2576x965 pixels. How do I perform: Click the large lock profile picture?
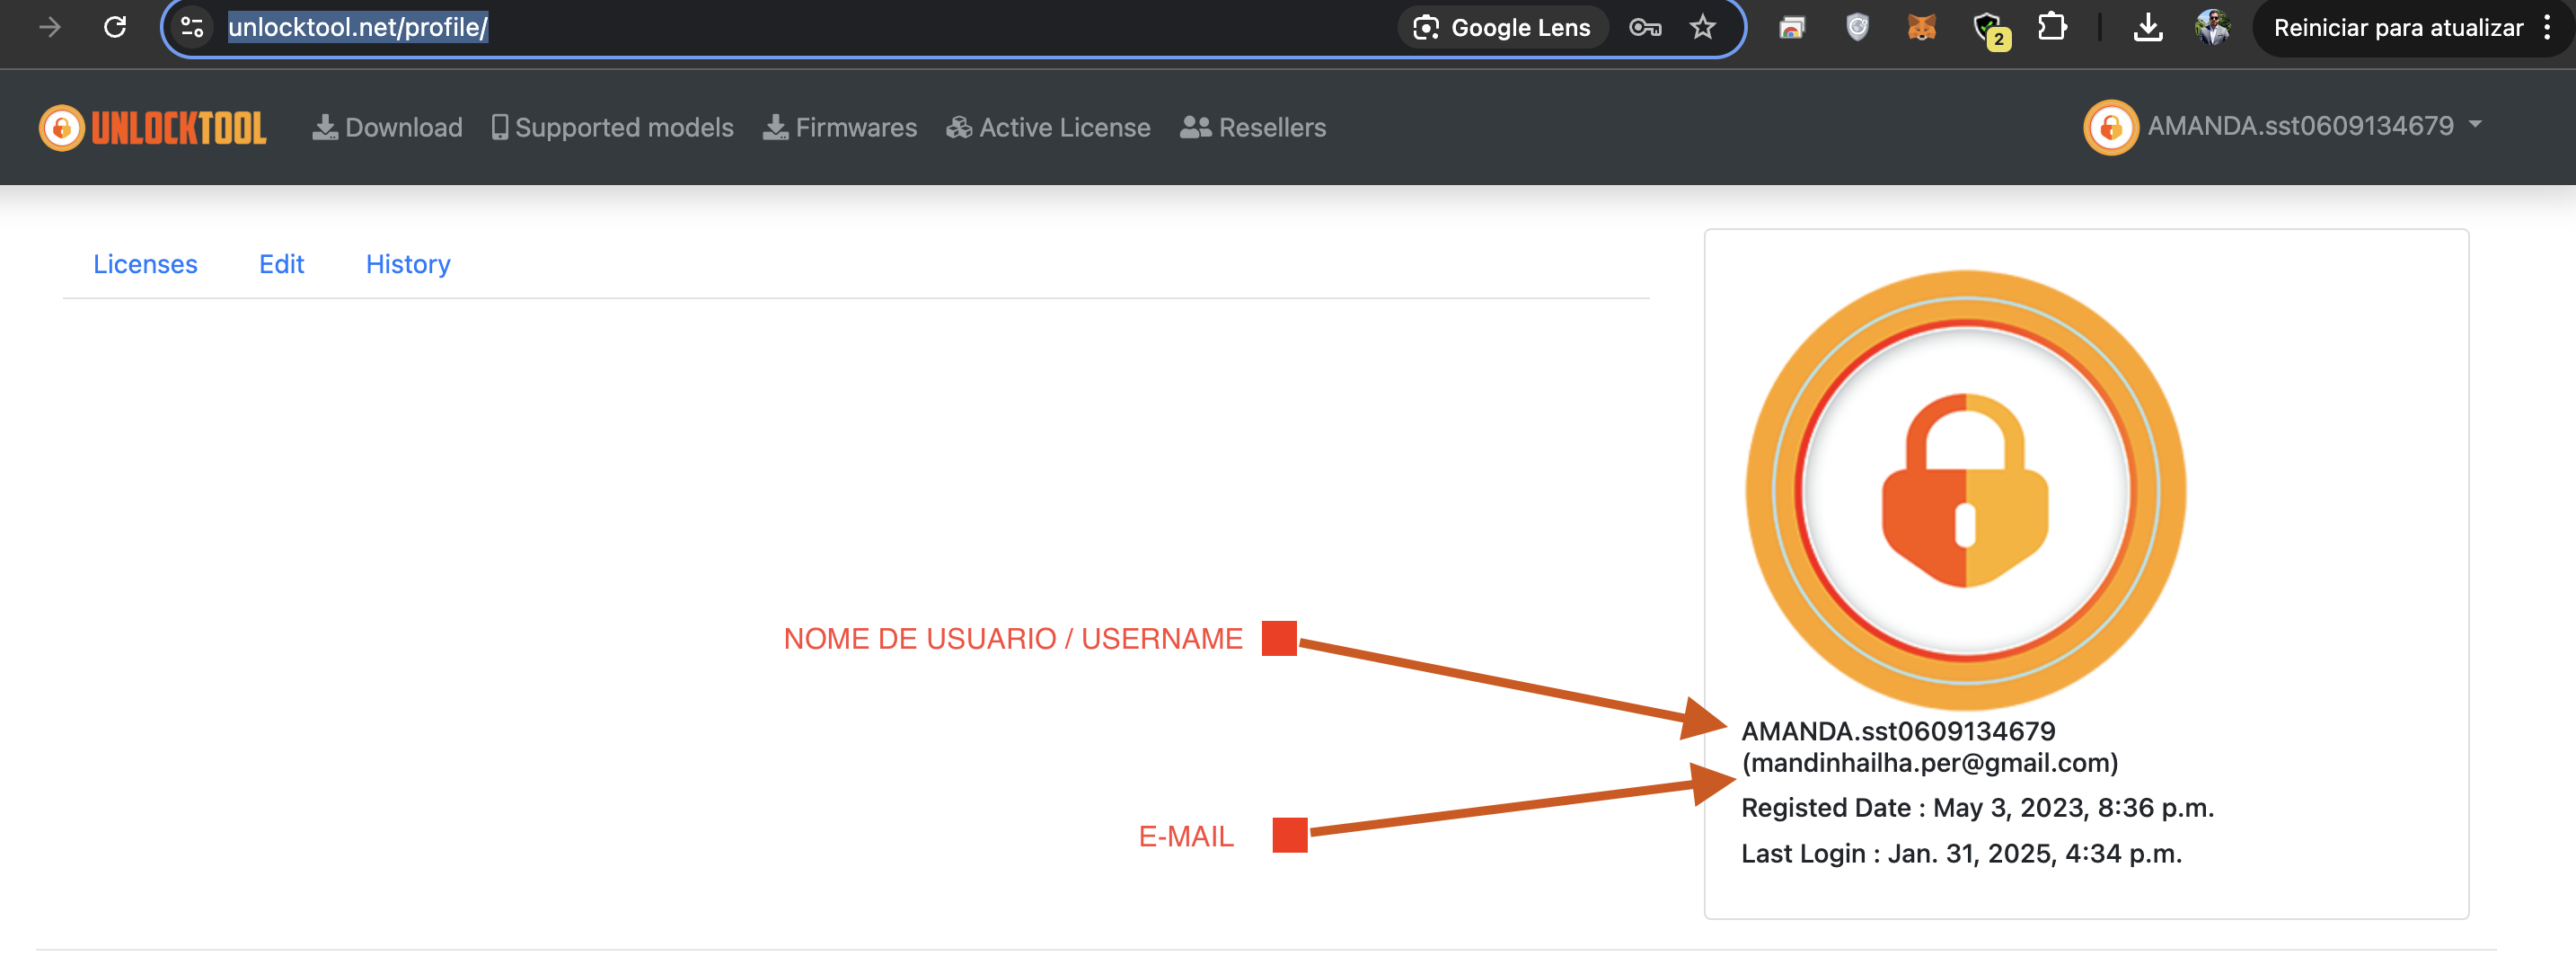click(1965, 490)
